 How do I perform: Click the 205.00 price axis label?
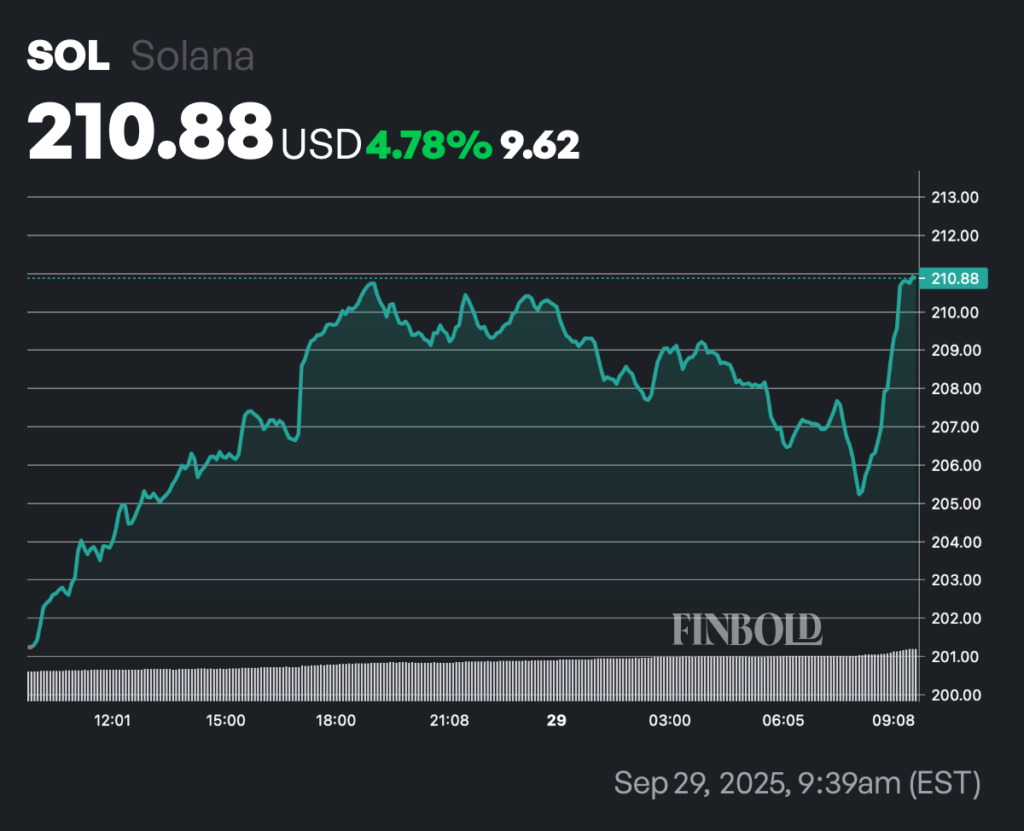click(954, 504)
